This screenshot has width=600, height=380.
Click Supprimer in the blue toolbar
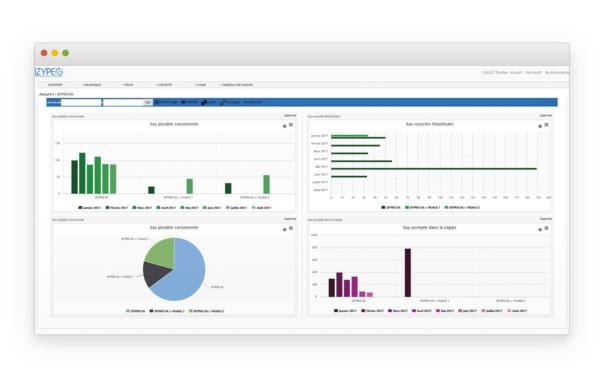pyautogui.click(x=253, y=102)
